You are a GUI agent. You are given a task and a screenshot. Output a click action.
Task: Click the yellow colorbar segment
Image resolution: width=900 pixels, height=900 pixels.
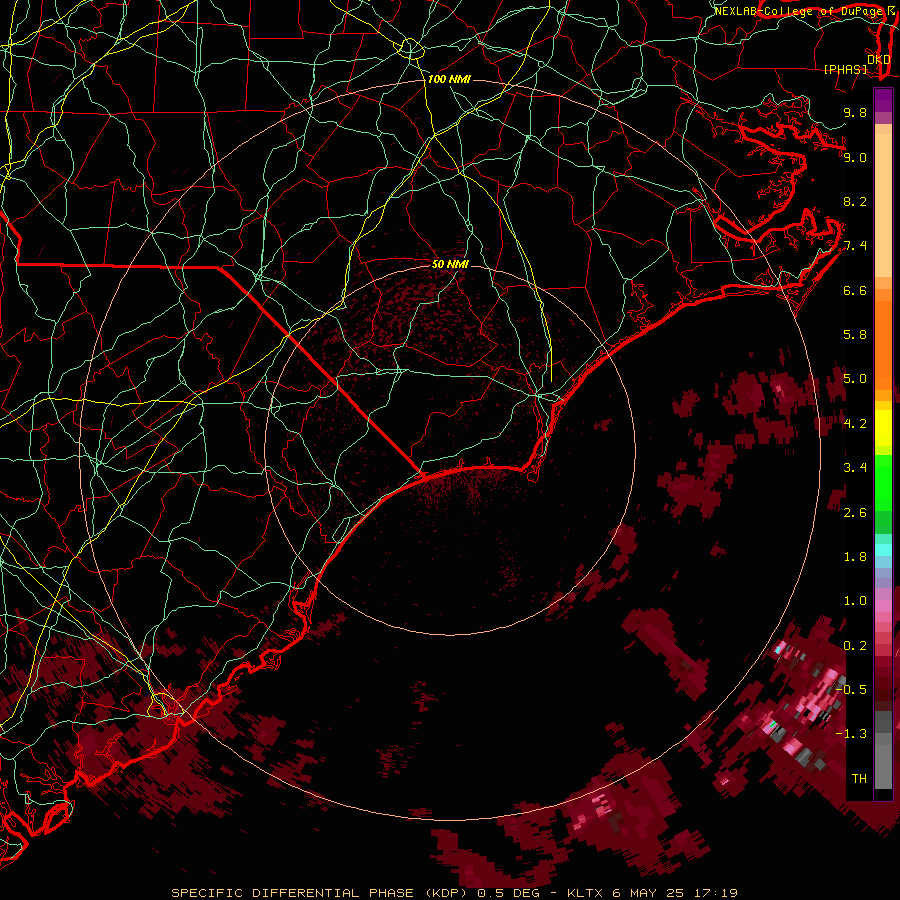[x=883, y=428]
